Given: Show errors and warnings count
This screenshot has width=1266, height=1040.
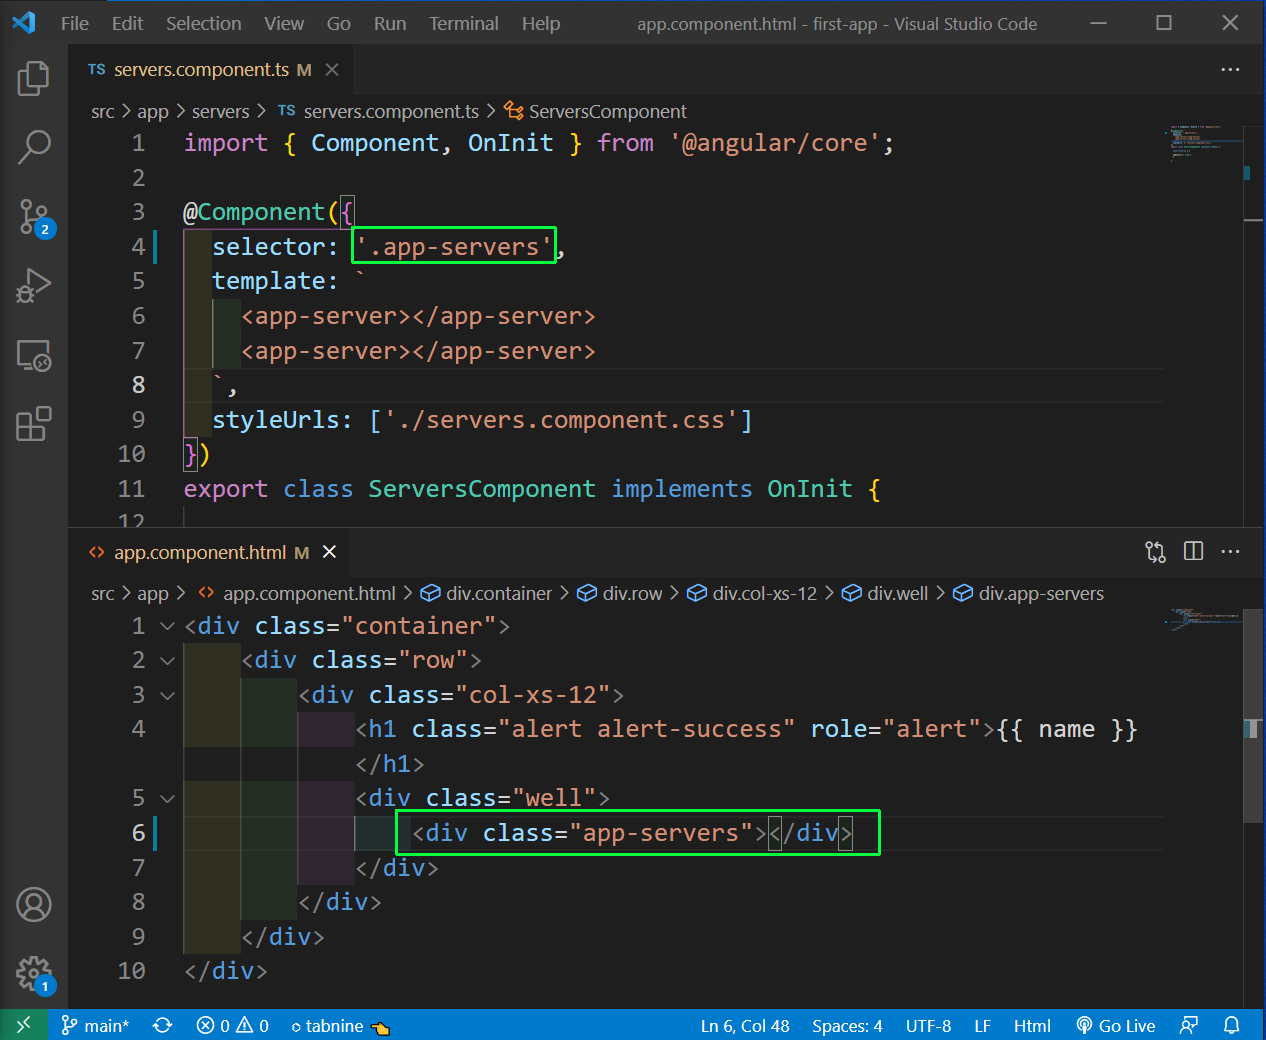Looking at the screenshot, I should point(233,1026).
